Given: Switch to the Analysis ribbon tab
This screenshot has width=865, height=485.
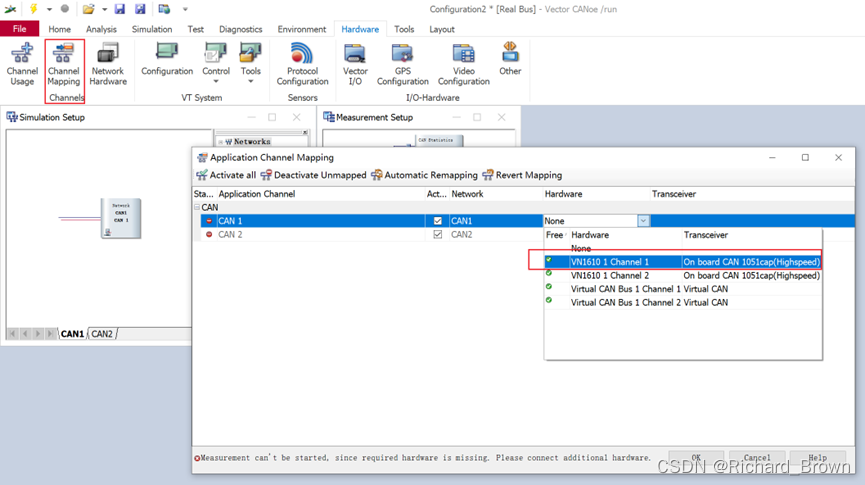Looking at the screenshot, I should [101, 29].
